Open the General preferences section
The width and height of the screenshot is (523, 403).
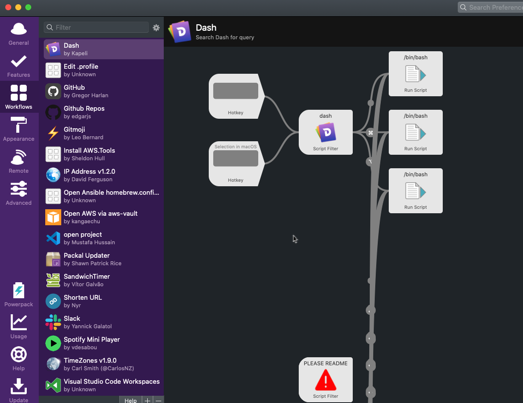click(x=19, y=33)
